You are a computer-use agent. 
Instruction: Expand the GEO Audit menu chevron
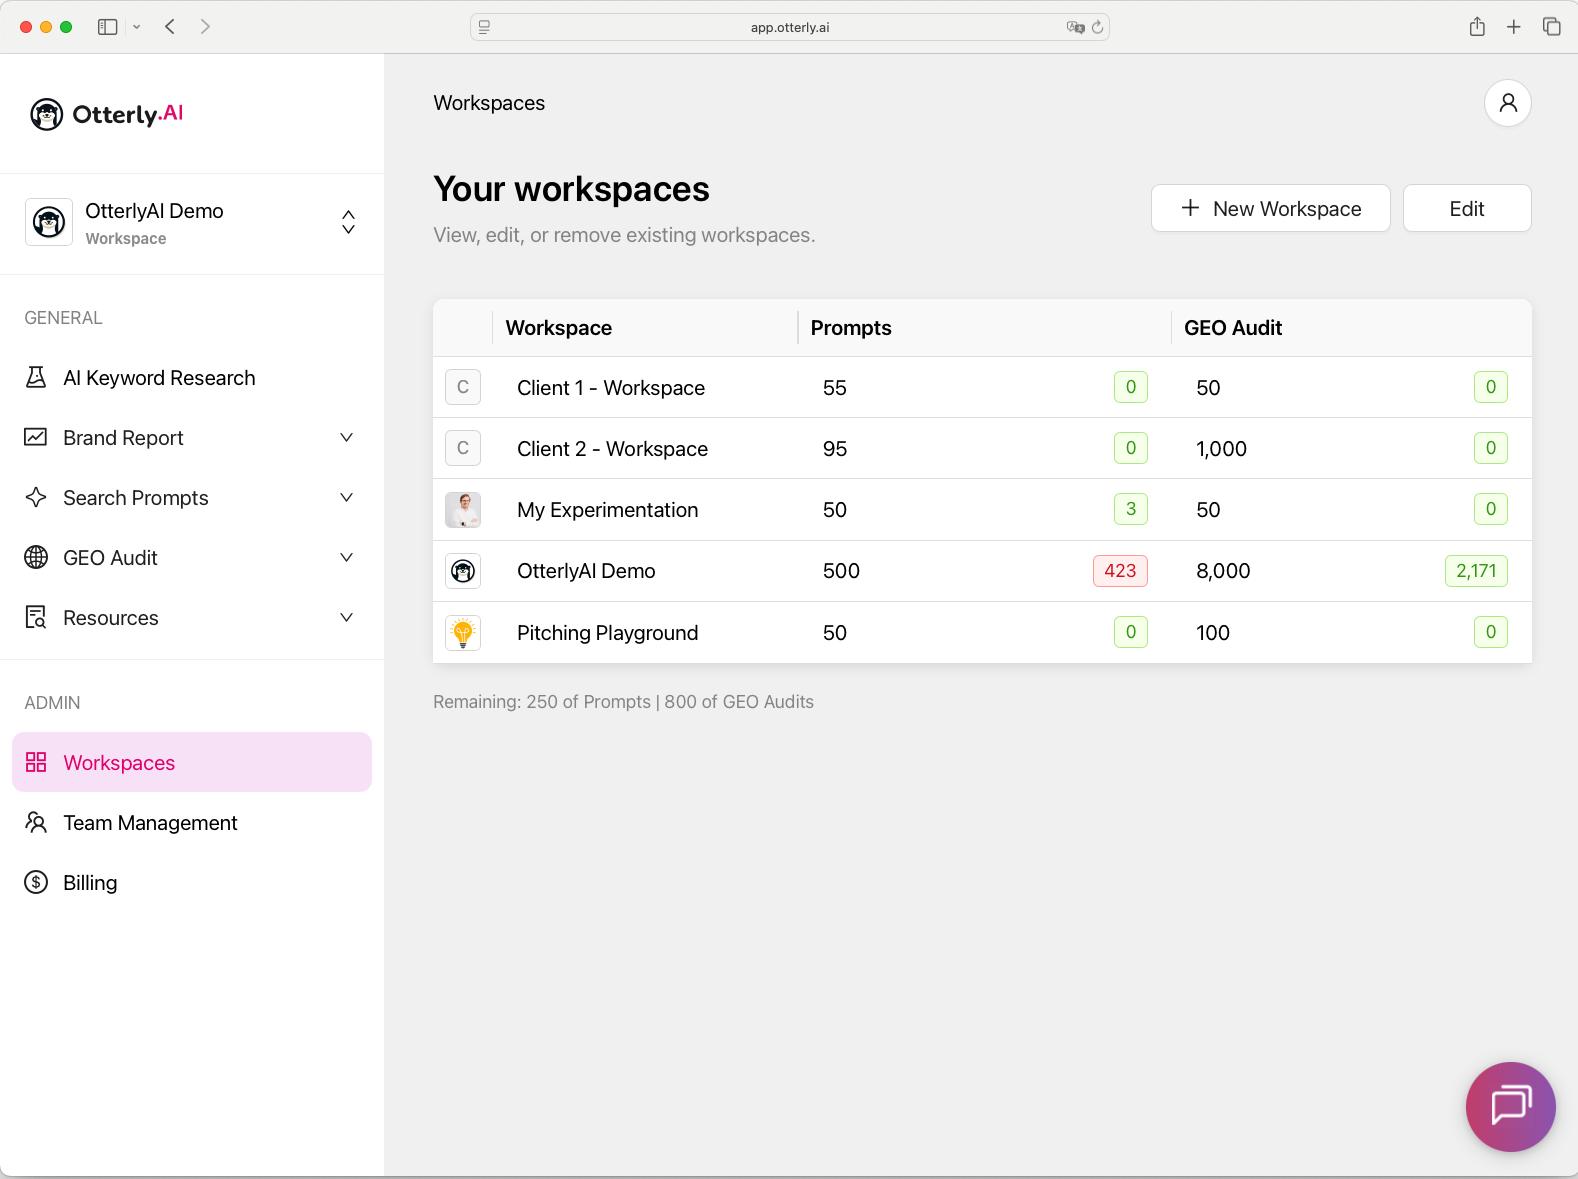[346, 557]
